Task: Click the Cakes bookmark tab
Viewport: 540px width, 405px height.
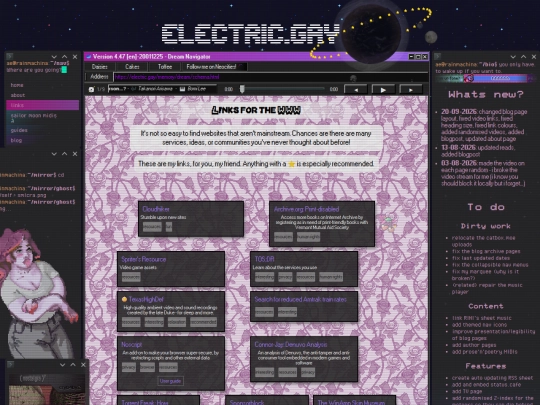Action: tap(132, 67)
